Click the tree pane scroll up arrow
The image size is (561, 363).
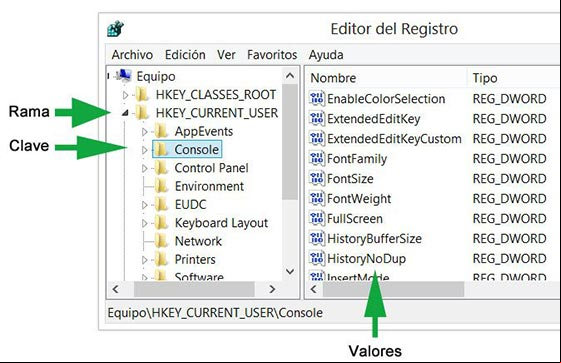[x=290, y=75]
